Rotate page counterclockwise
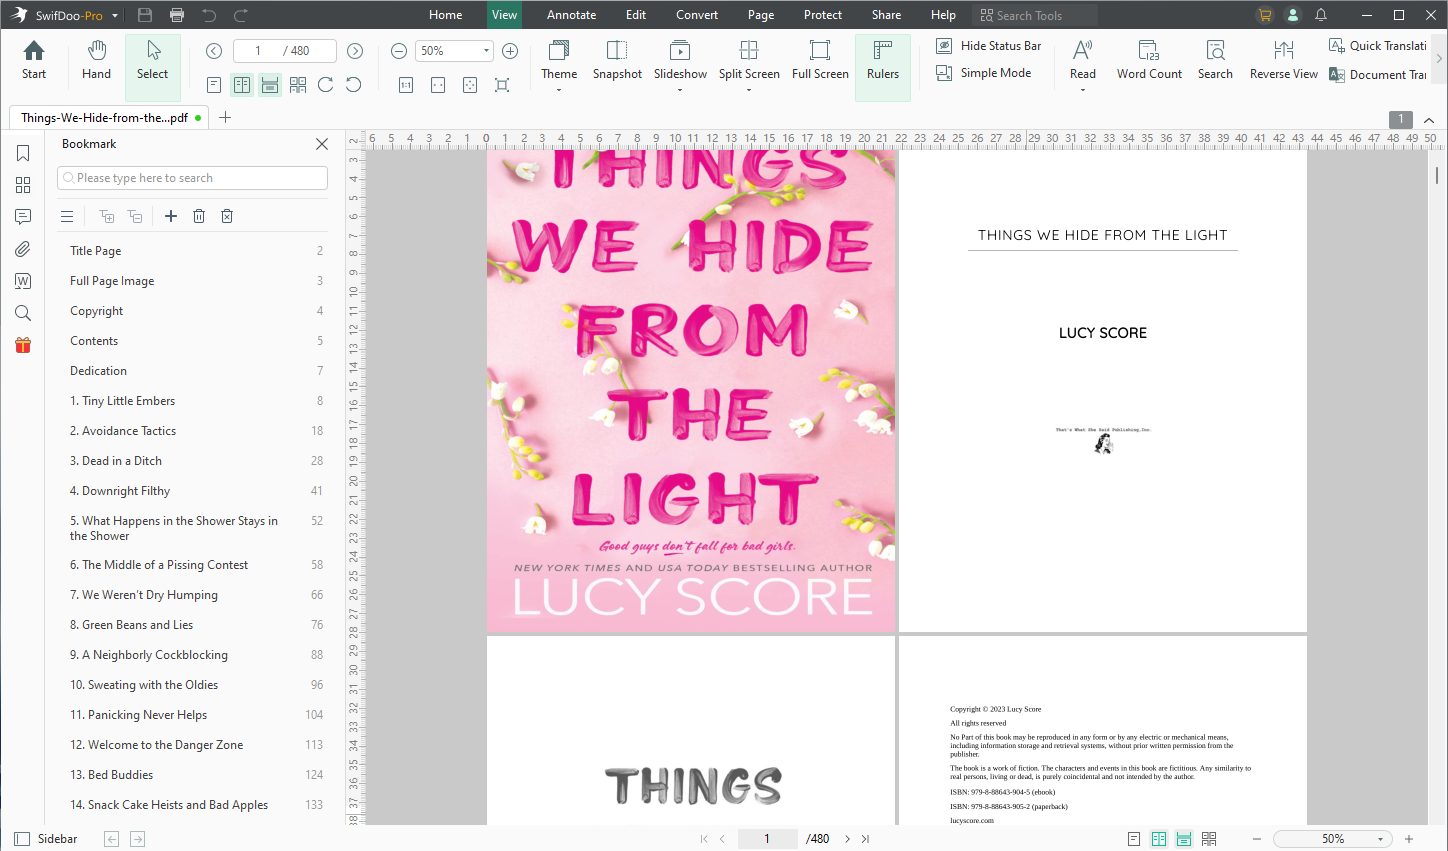The image size is (1448, 851). (x=354, y=85)
